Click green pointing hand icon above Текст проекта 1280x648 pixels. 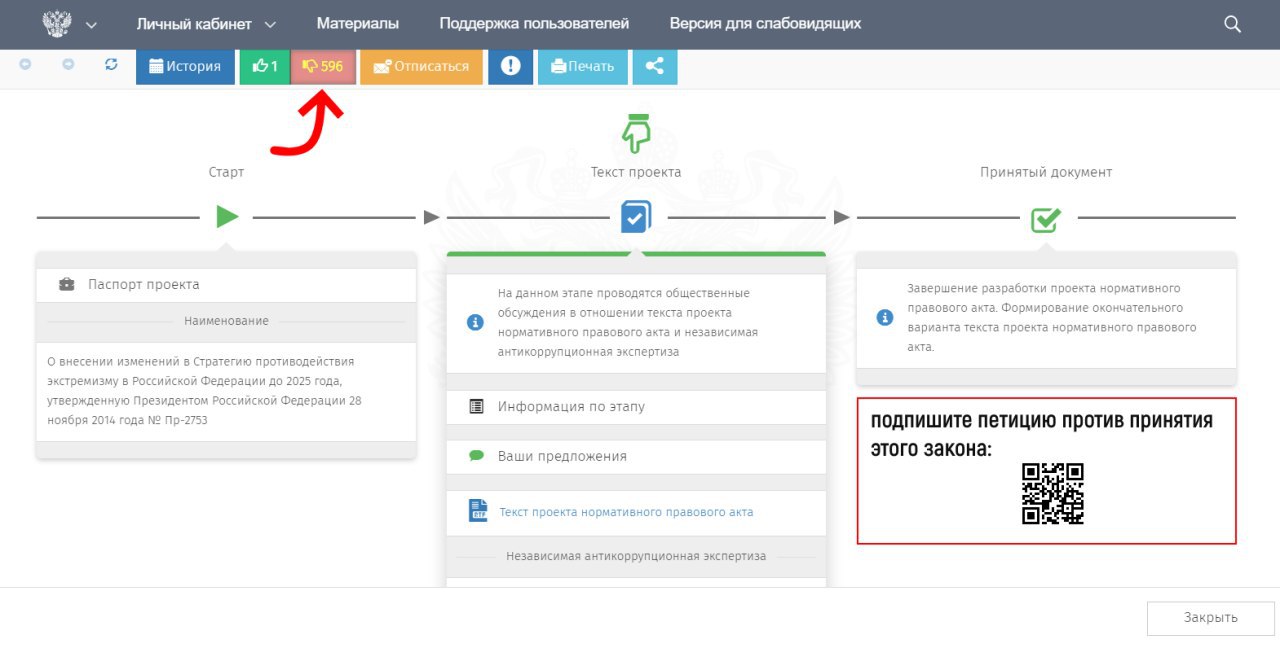(636, 132)
